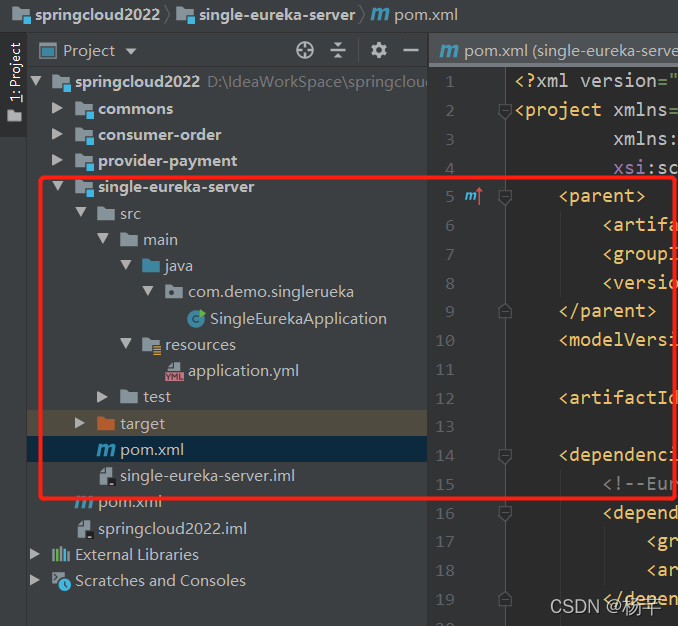Hide the Project tool window via minus icon

click(x=411, y=51)
